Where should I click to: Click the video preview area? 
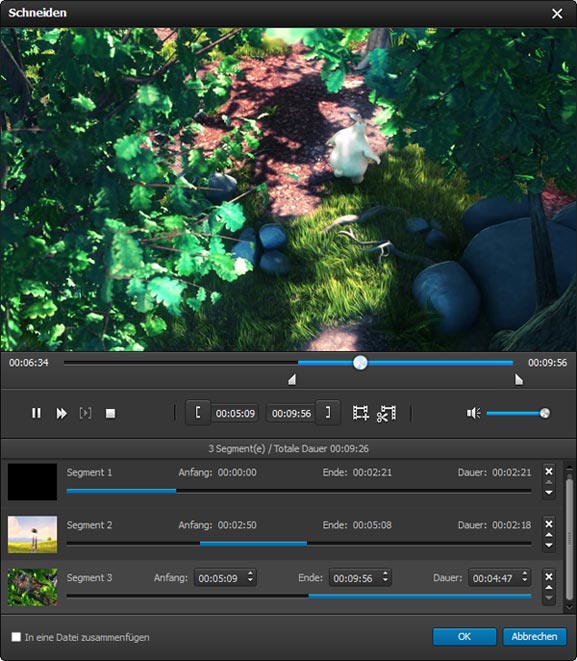(288, 189)
